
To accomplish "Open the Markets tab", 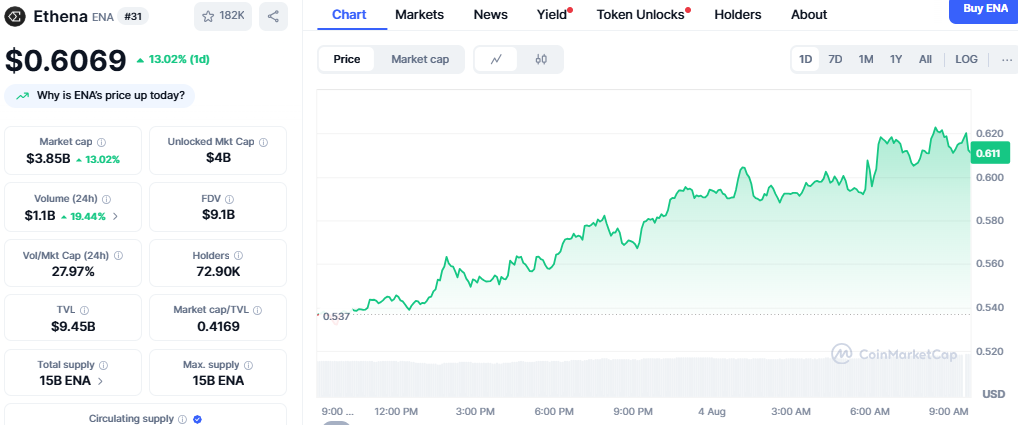I will [419, 14].
